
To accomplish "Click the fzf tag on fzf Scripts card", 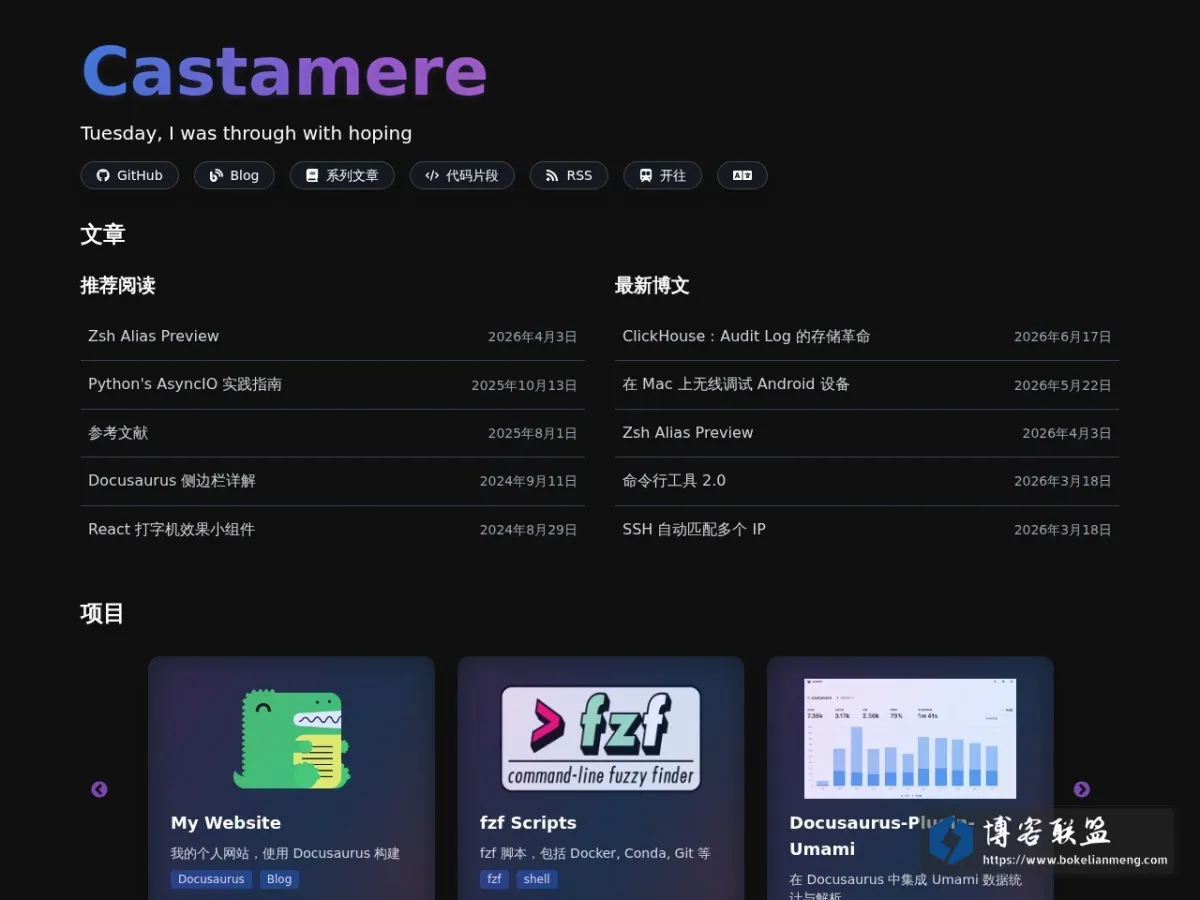I will coord(494,879).
